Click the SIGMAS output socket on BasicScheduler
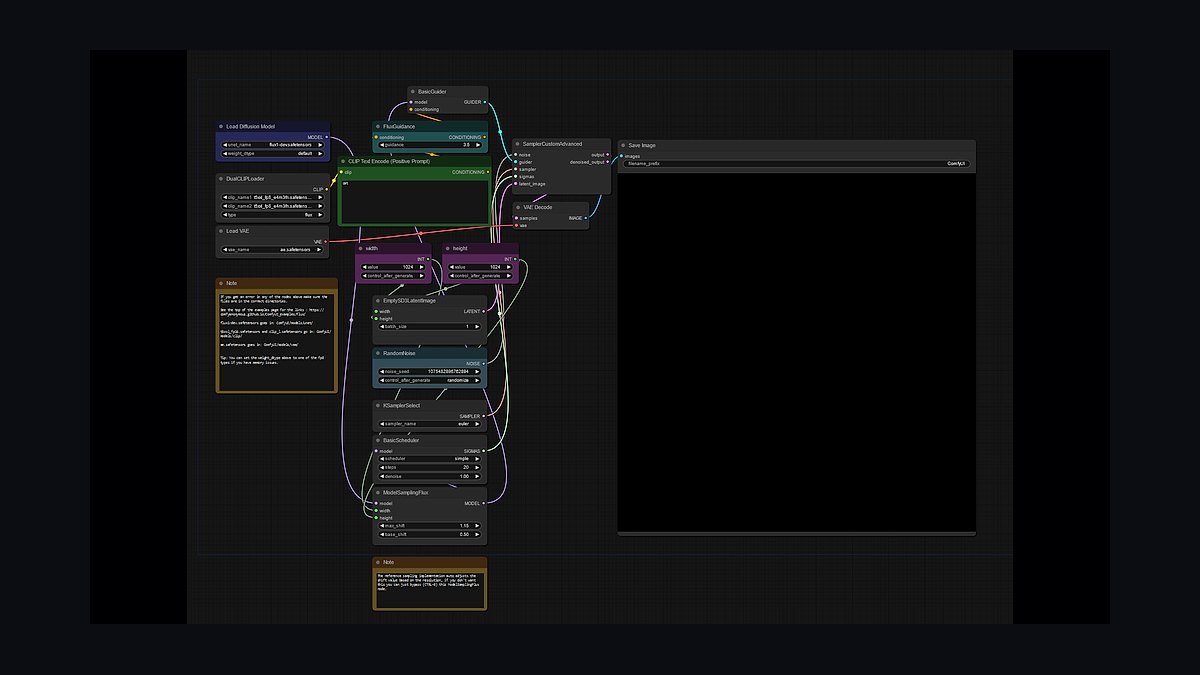1200x675 pixels. tap(484, 450)
